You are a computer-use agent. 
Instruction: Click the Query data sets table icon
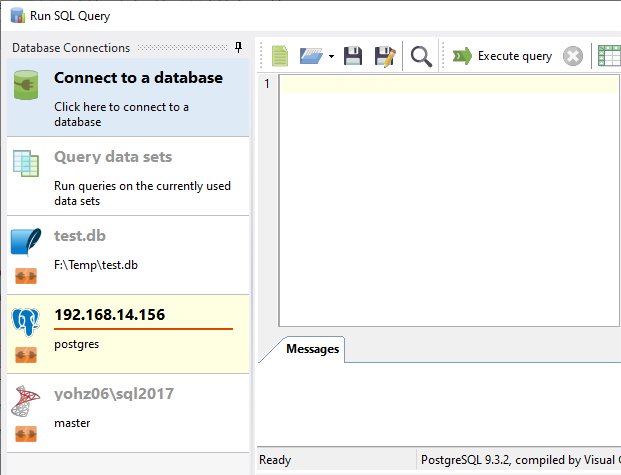coord(26,163)
